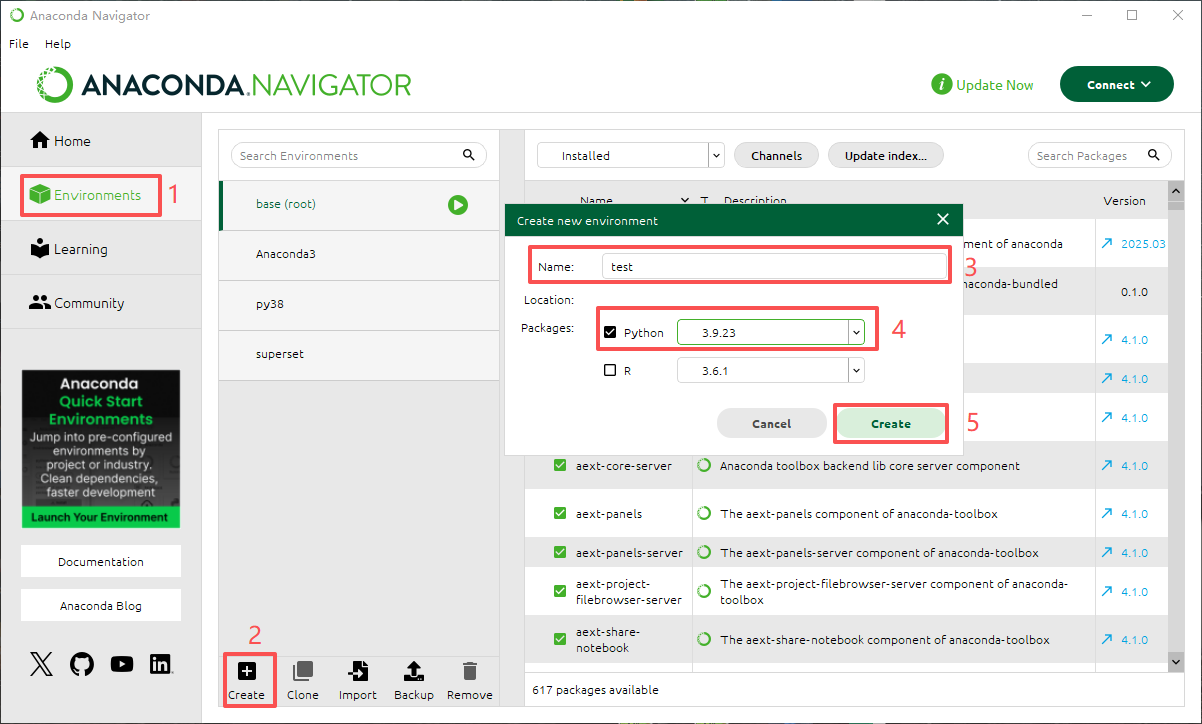
Task: Click the Import environment icon
Action: (x=358, y=671)
